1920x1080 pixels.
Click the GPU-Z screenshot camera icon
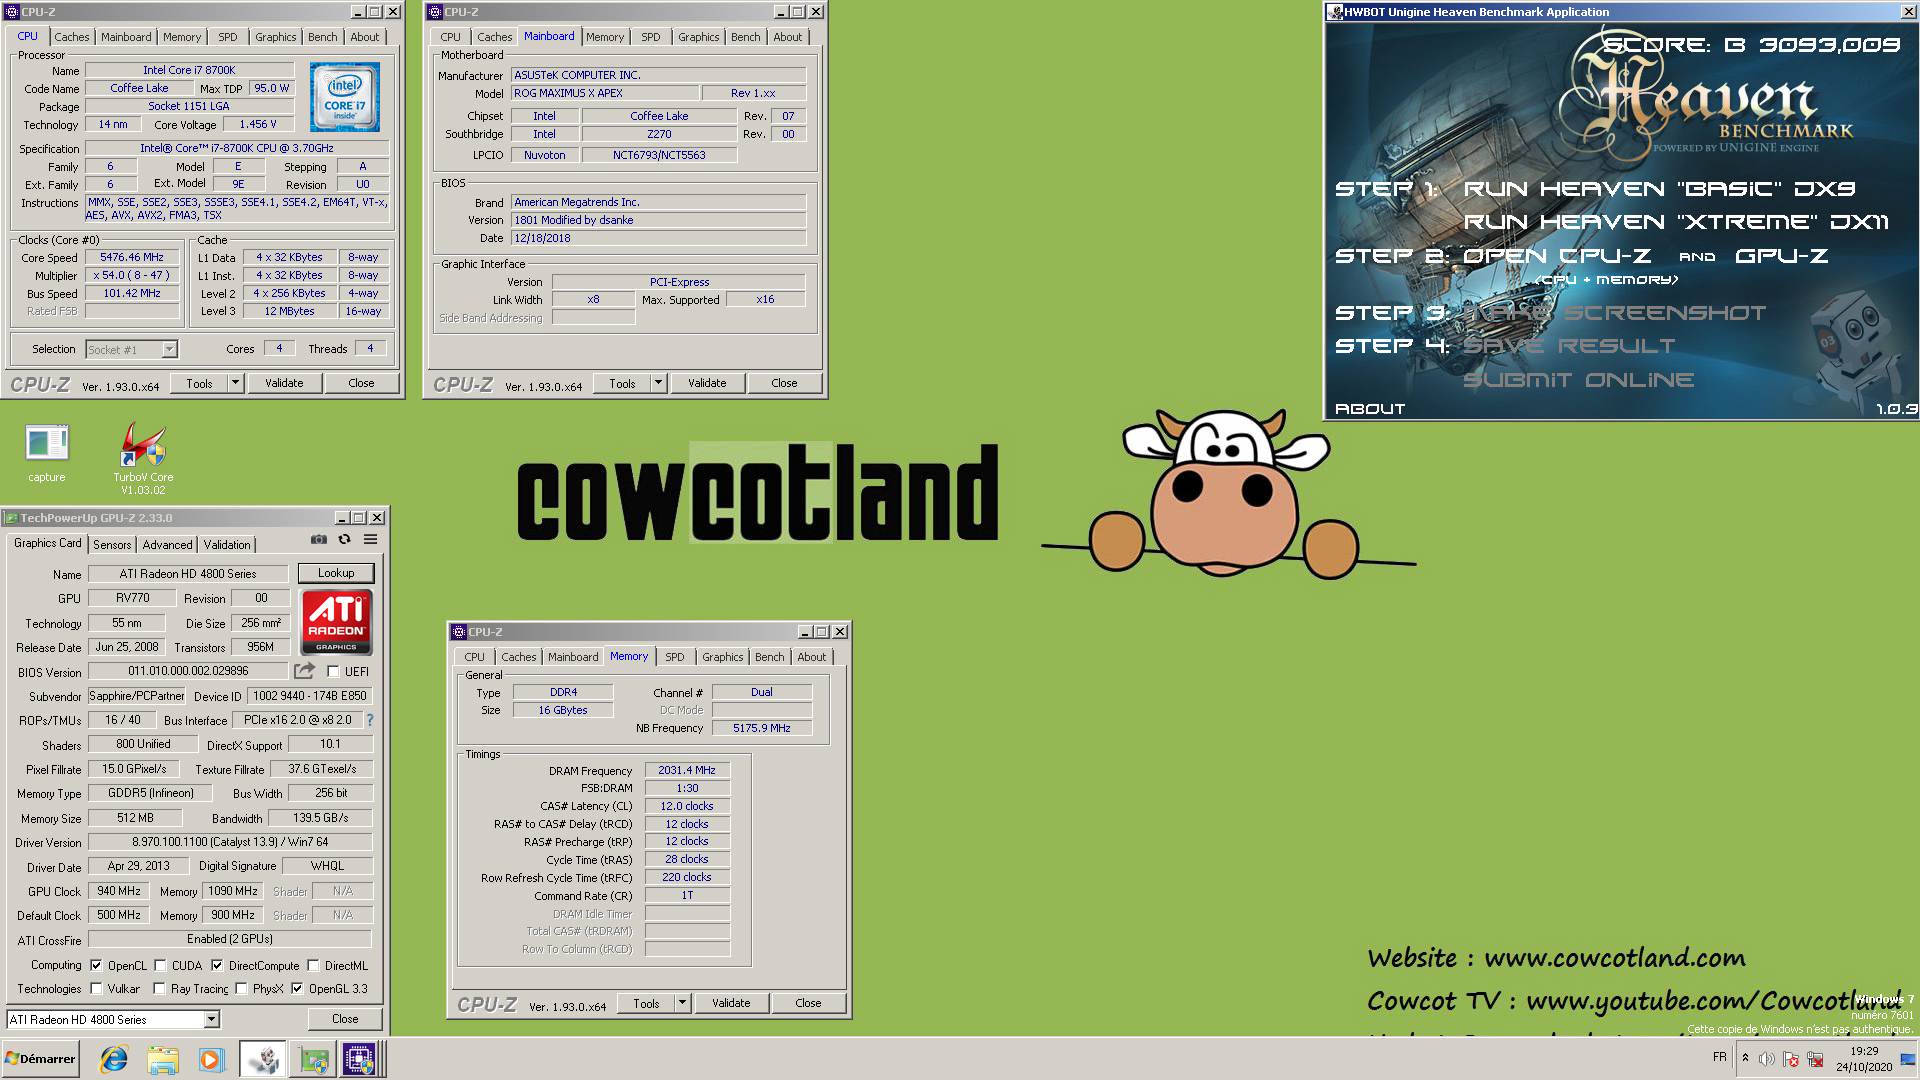point(318,539)
